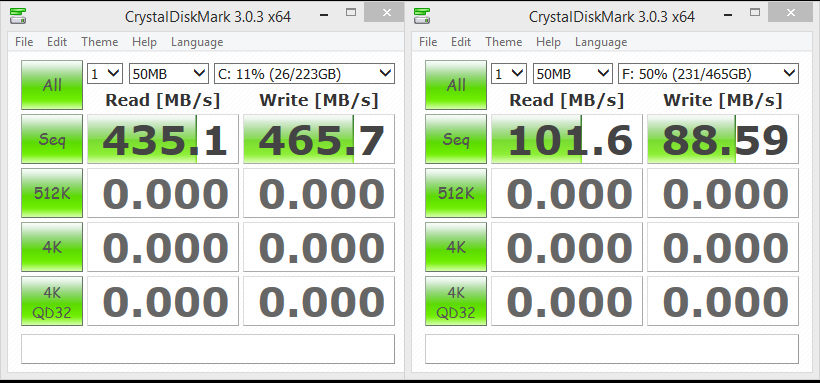Open File menu in right window
Viewport: 820px width, 383px height.
(x=428, y=42)
